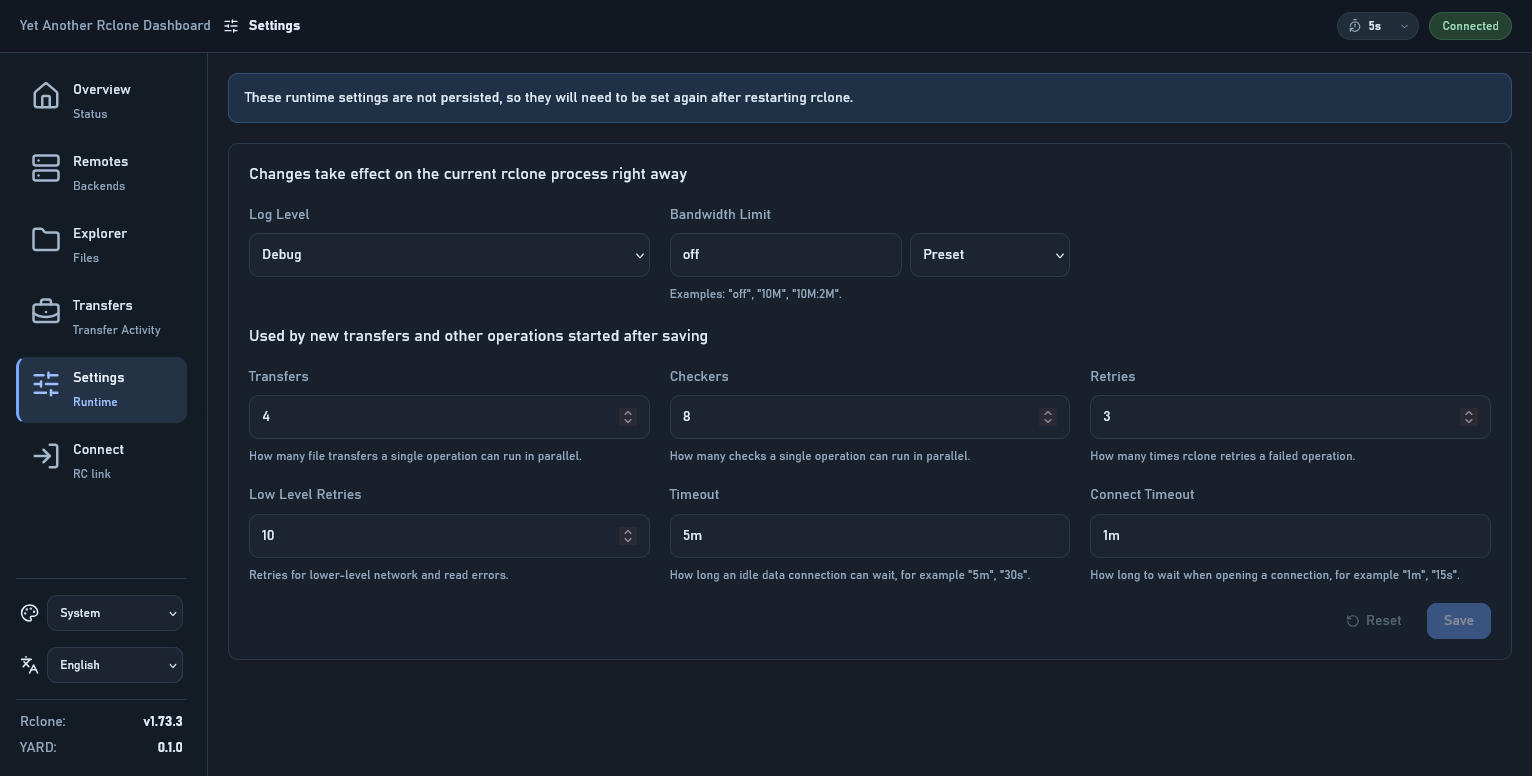Viewport: 1532px width, 776px height.
Task: Open the Explorer folder icon
Action: click(46, 240)
